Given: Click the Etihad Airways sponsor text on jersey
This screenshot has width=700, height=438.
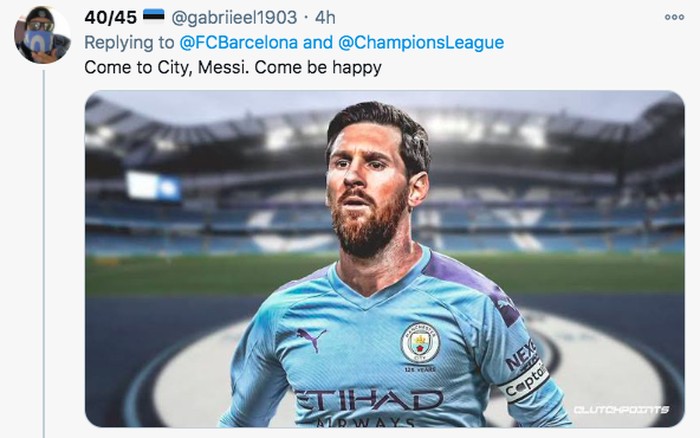Looking at the screenshot, I should (x=367, y=407).
